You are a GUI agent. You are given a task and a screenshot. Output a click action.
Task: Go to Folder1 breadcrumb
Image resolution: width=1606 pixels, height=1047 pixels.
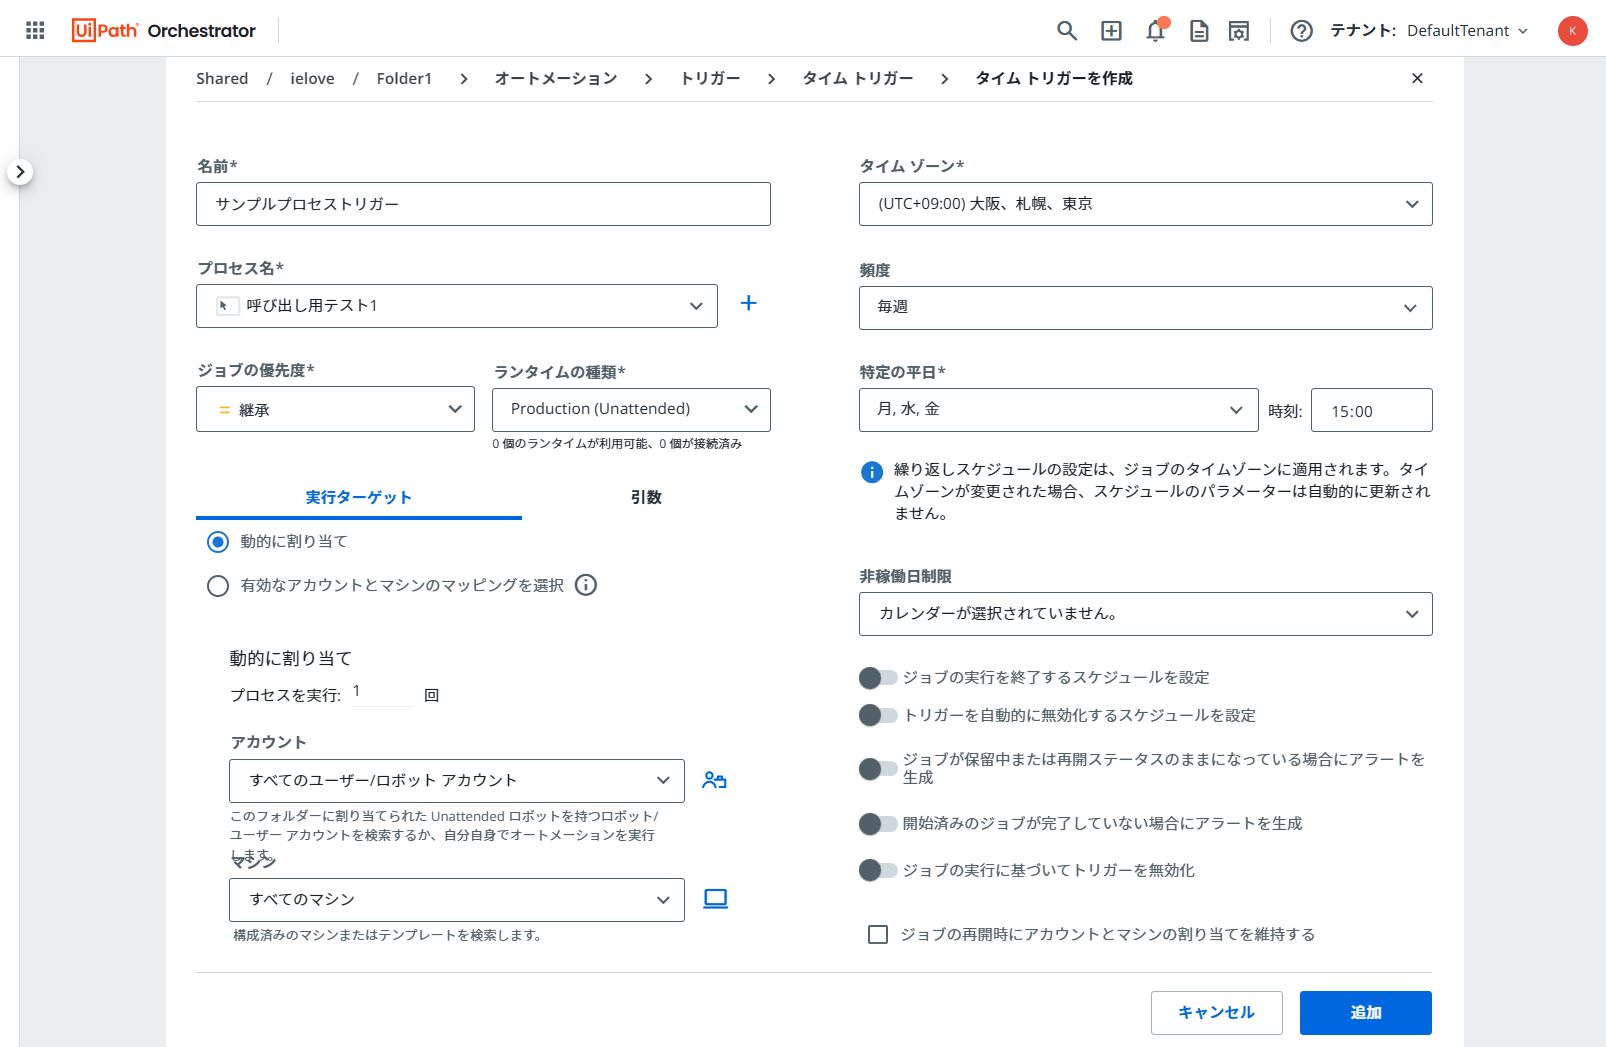[x=404, y=78]
